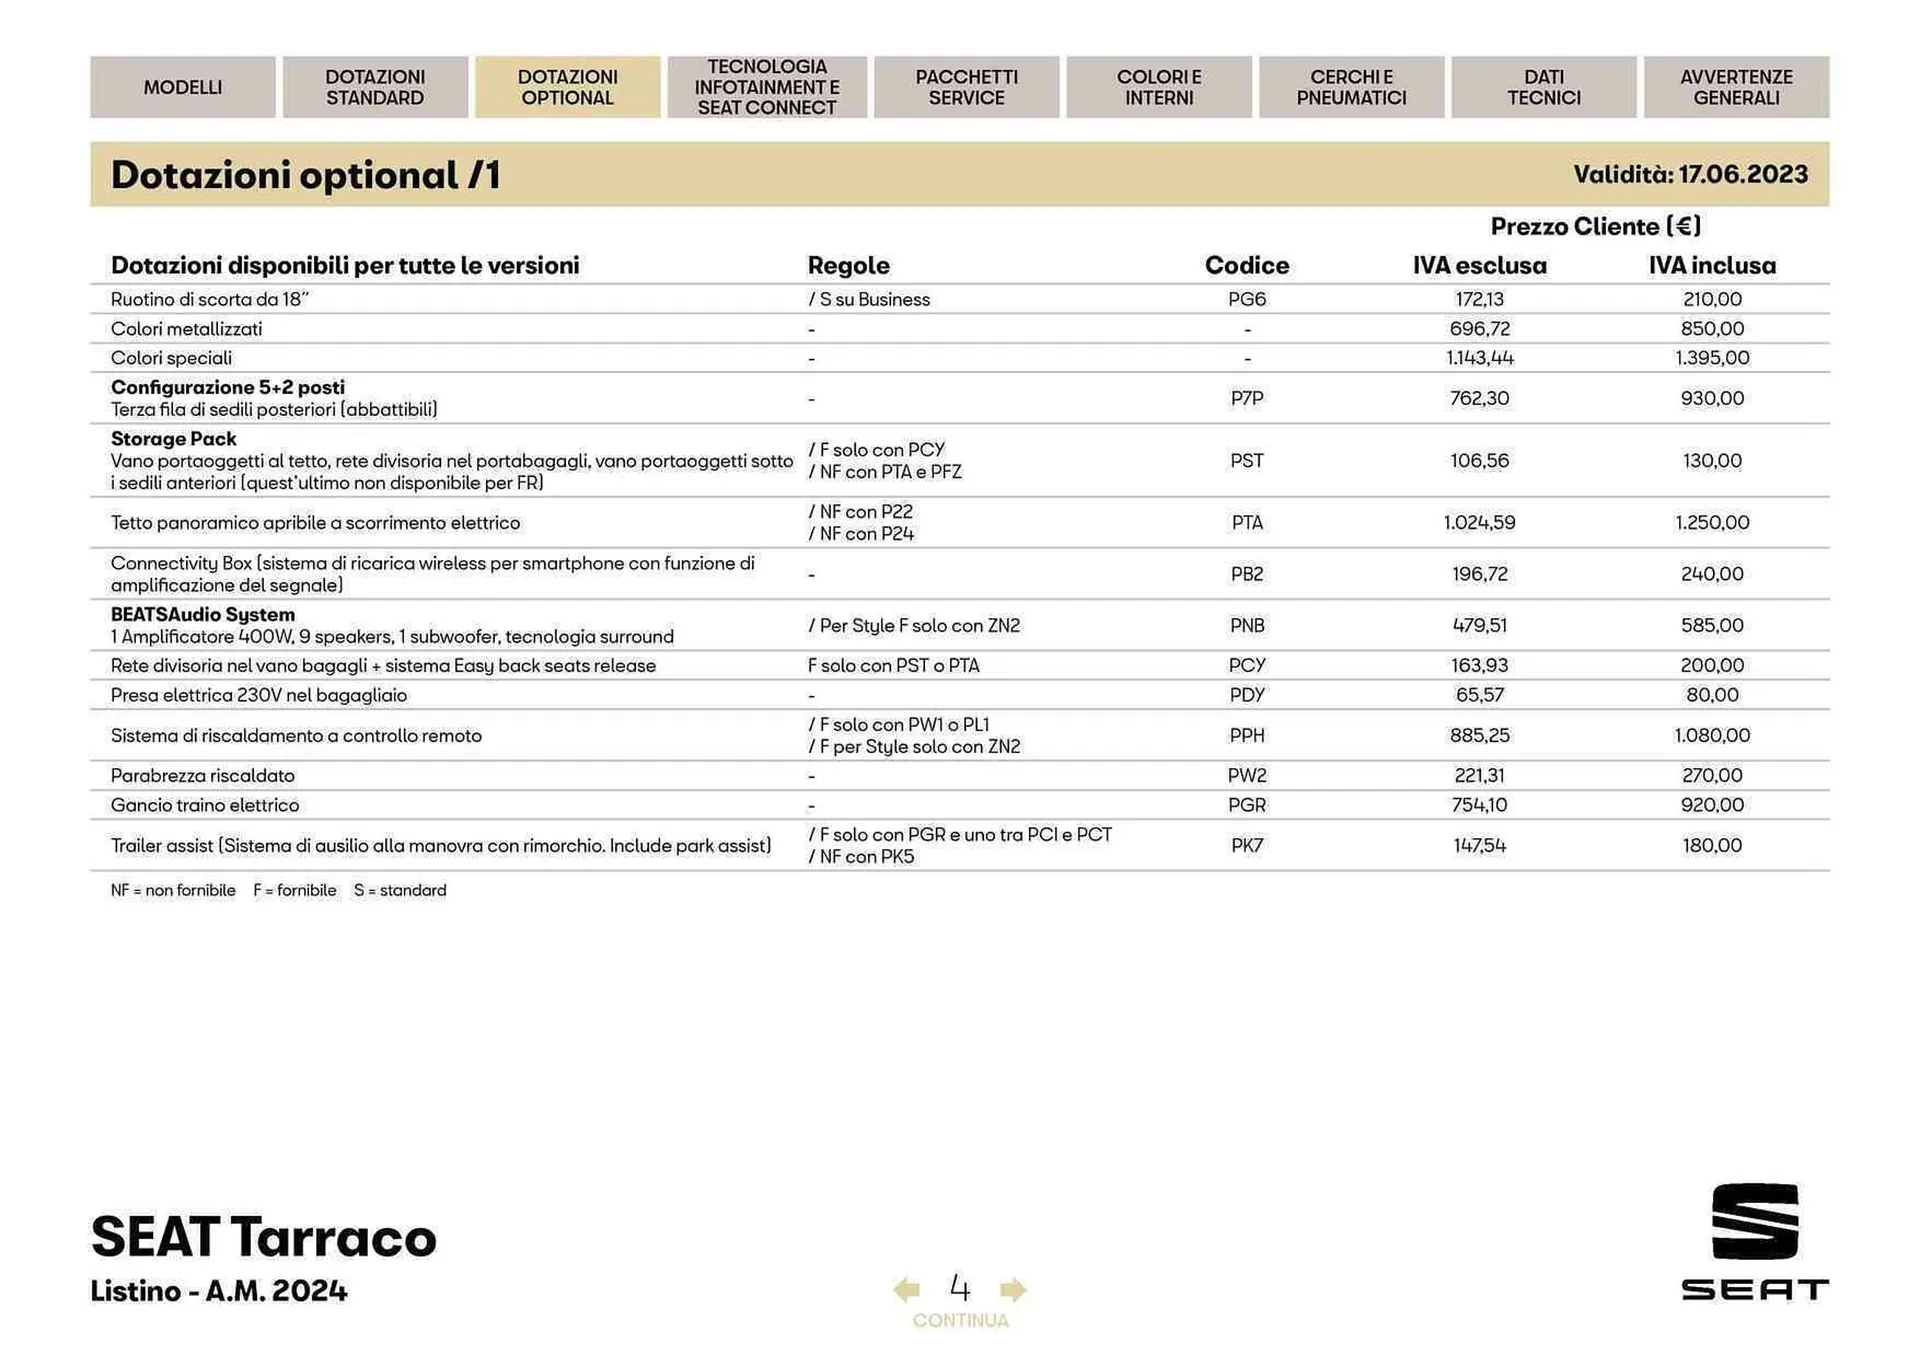Click the Connectivity Box description

point(433,574)
